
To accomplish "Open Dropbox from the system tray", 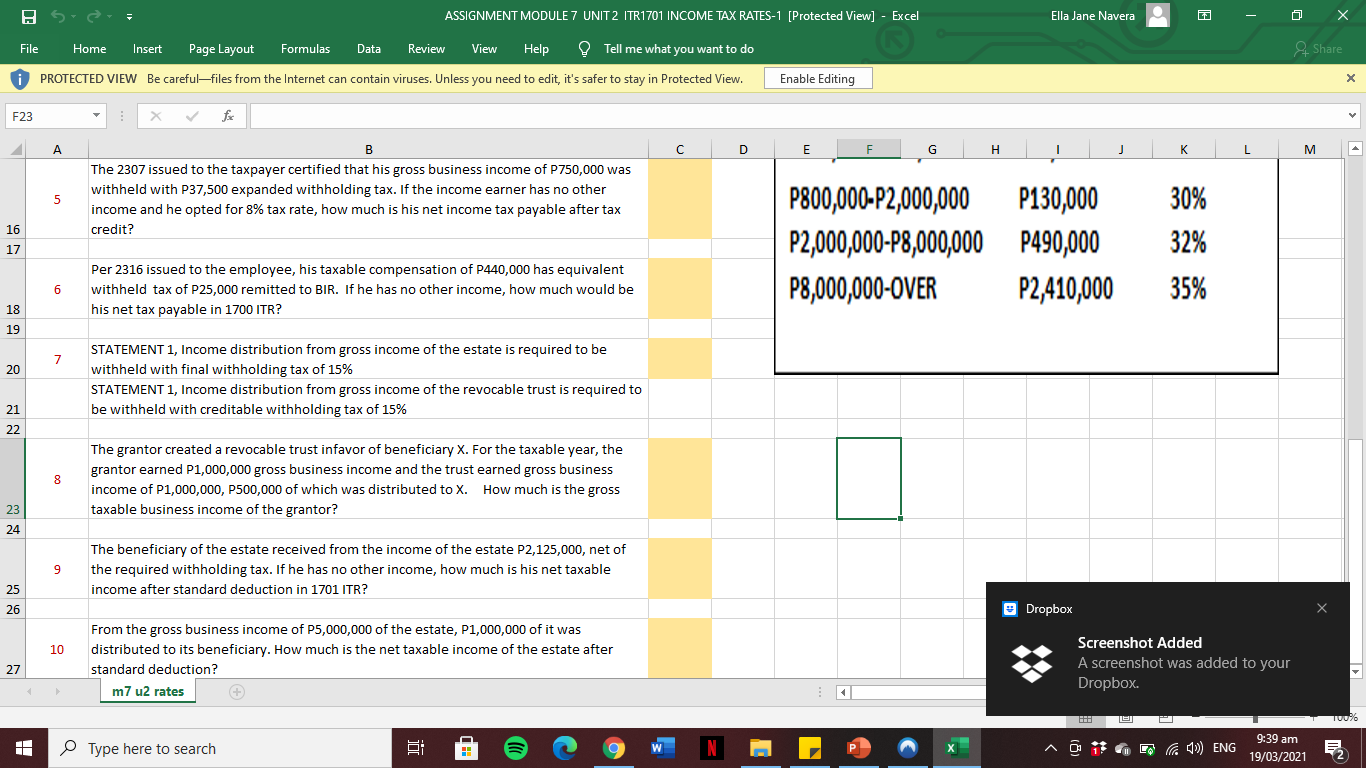I will pos(1097,748).
